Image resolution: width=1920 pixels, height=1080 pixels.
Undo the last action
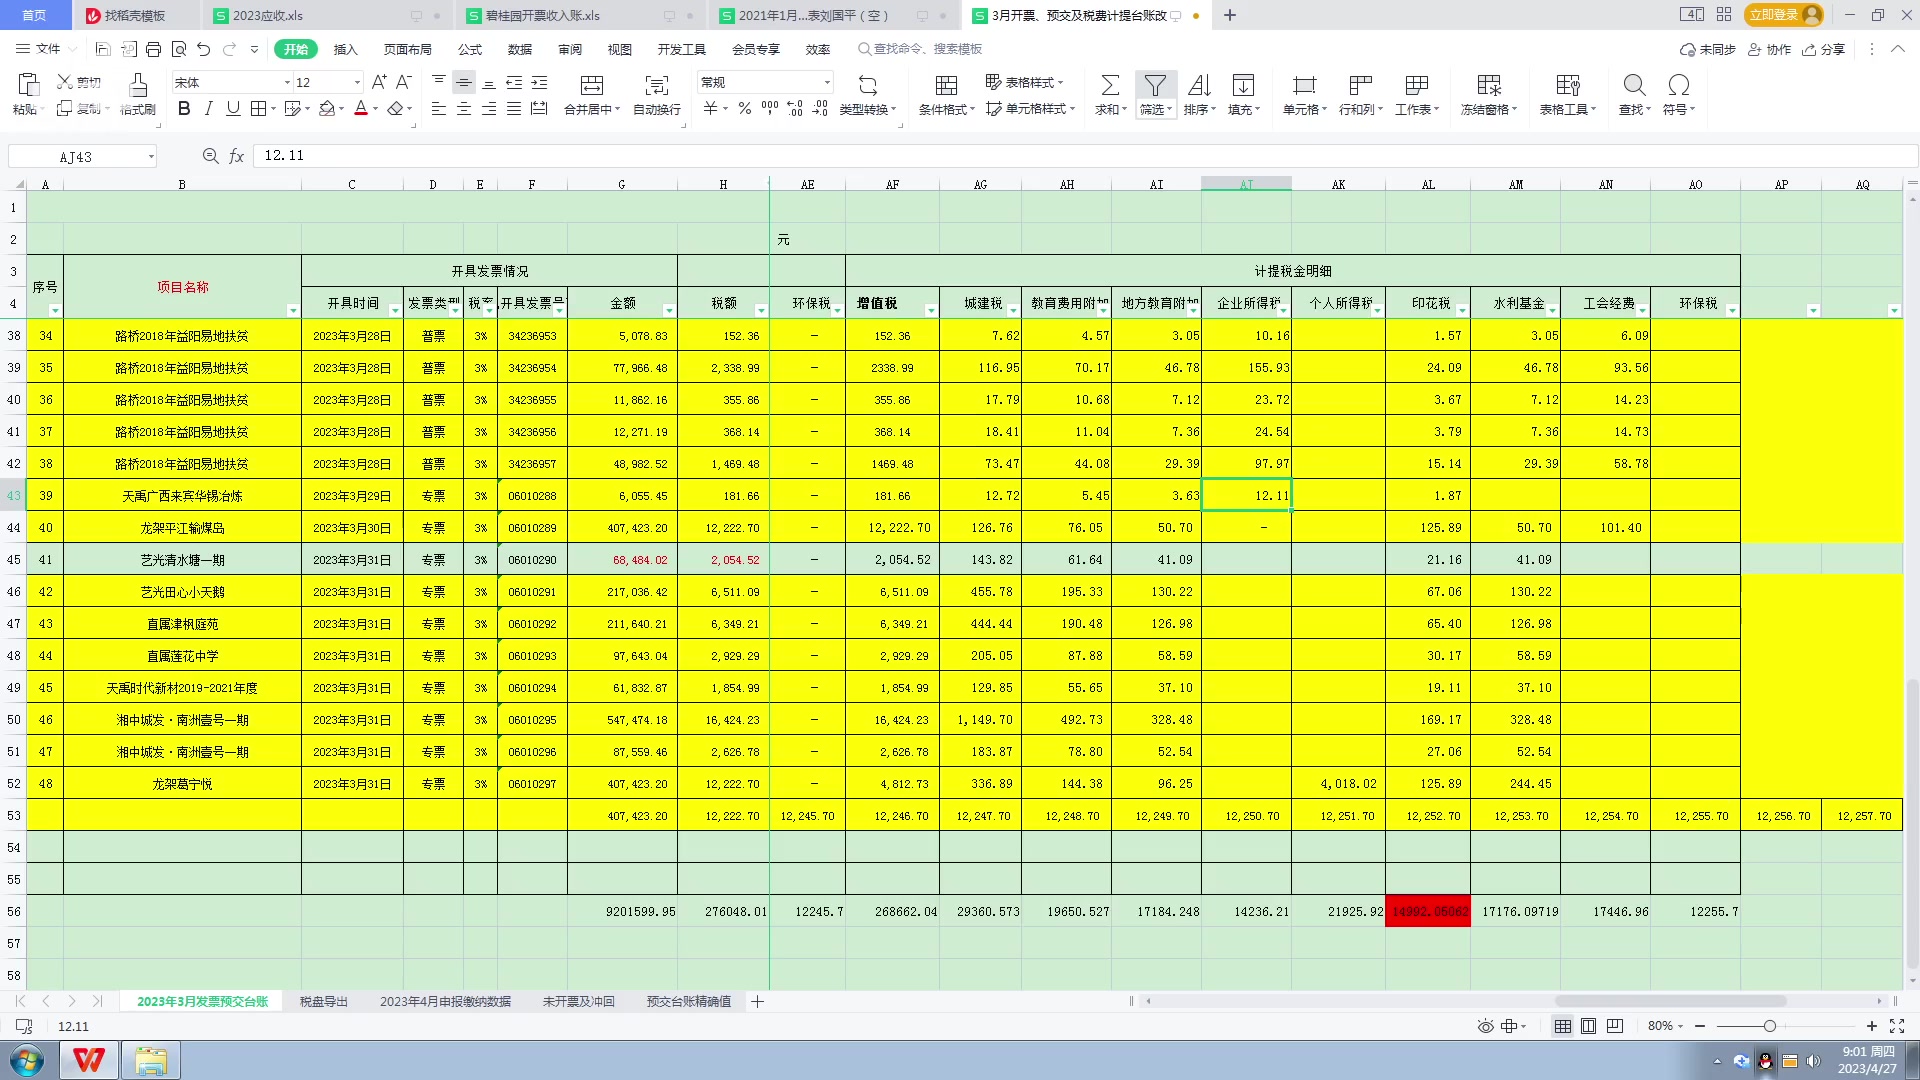pos(204,49)
